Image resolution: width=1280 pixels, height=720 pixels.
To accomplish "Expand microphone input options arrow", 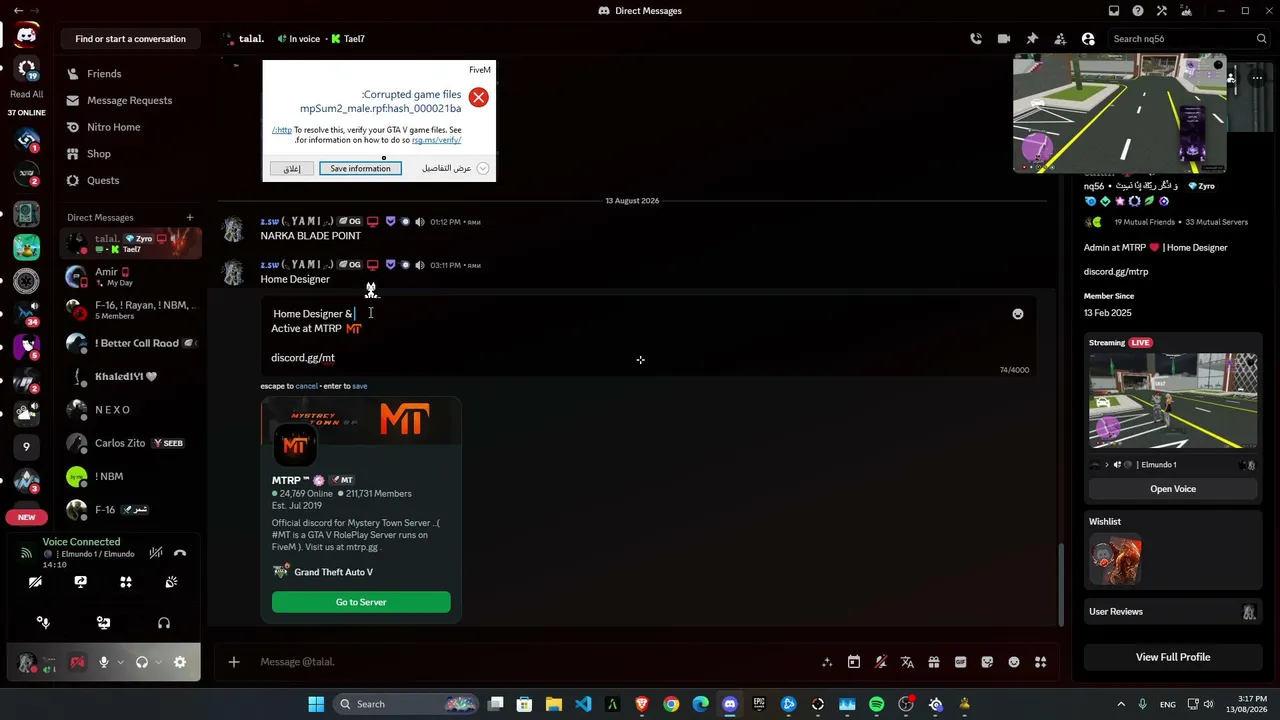I will tap(120, 662).
